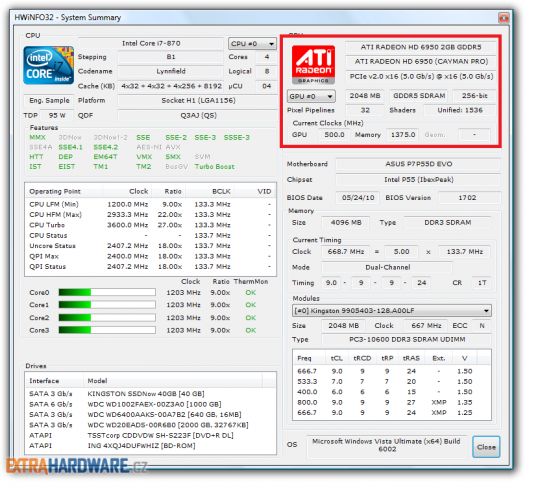The width and height of the screenshot is (551, 500).
Task: Click the Intel P55 (IbexPeak) chipset field
Action: coord(418,180)
